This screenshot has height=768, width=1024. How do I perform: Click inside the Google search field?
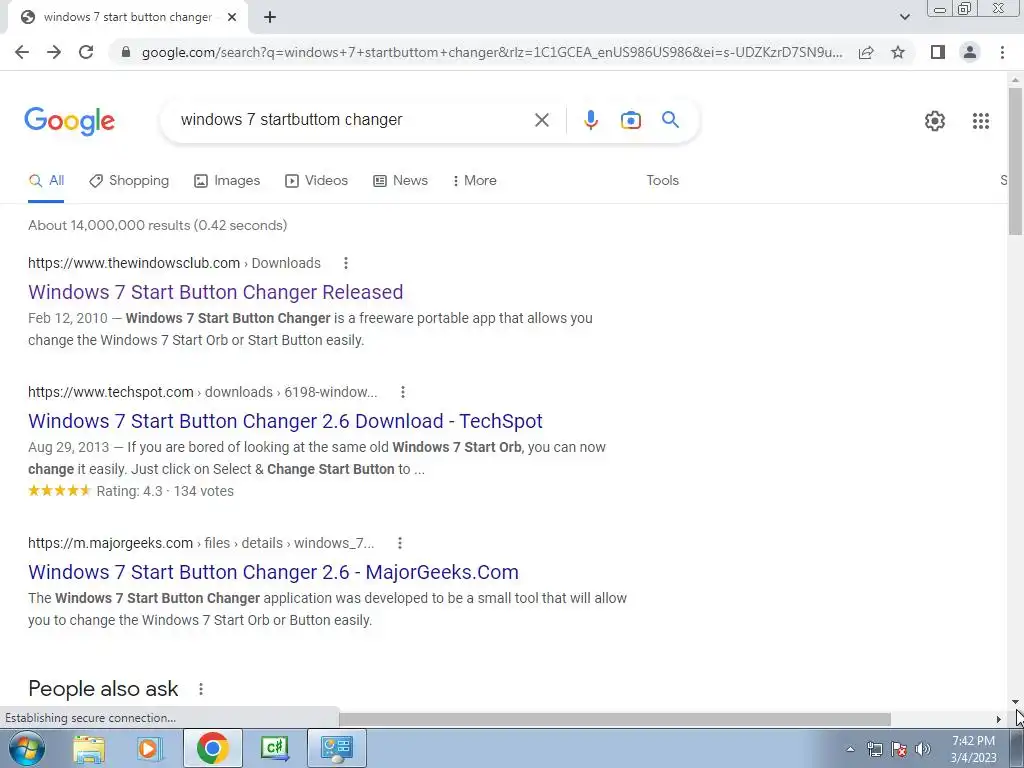(x=353, y=120)
